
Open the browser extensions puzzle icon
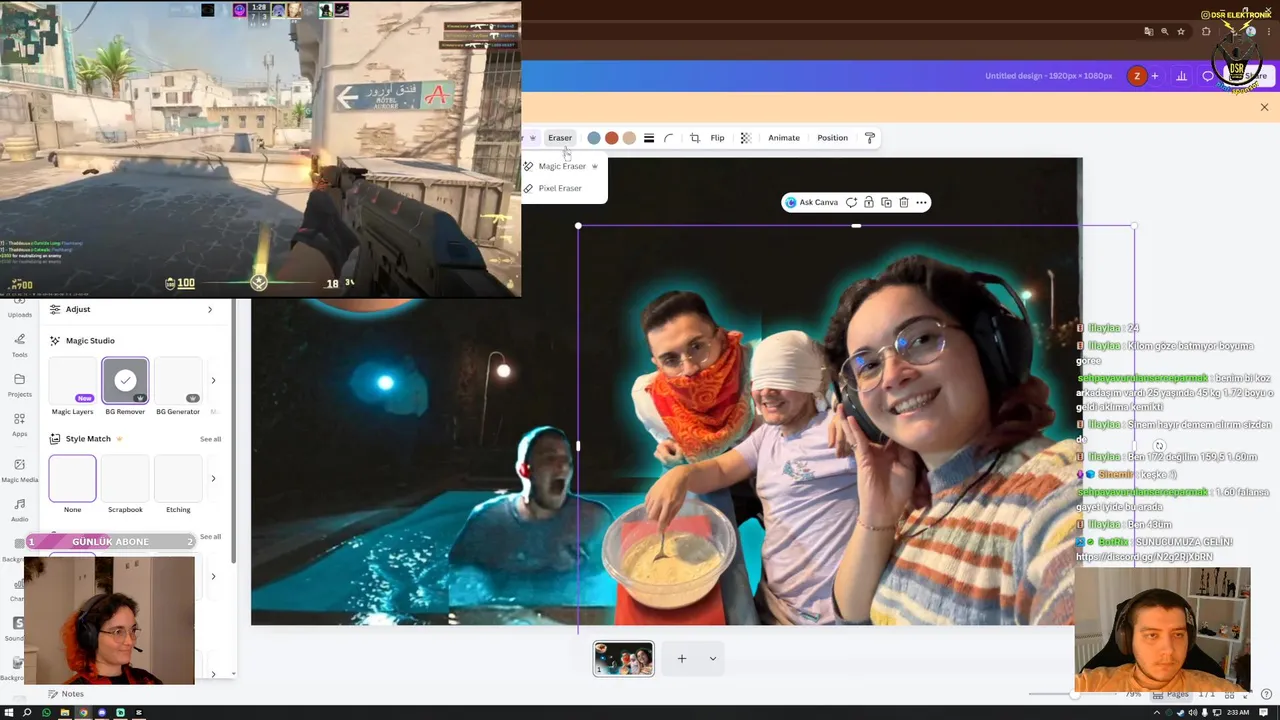point(1206,32)
